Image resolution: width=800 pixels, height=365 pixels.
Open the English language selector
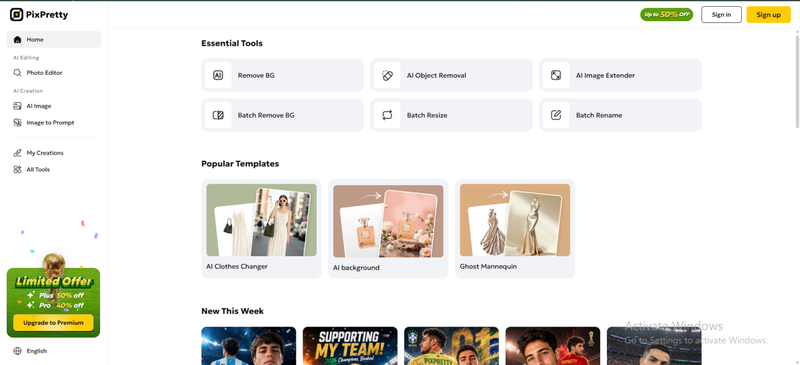[31, 351]
